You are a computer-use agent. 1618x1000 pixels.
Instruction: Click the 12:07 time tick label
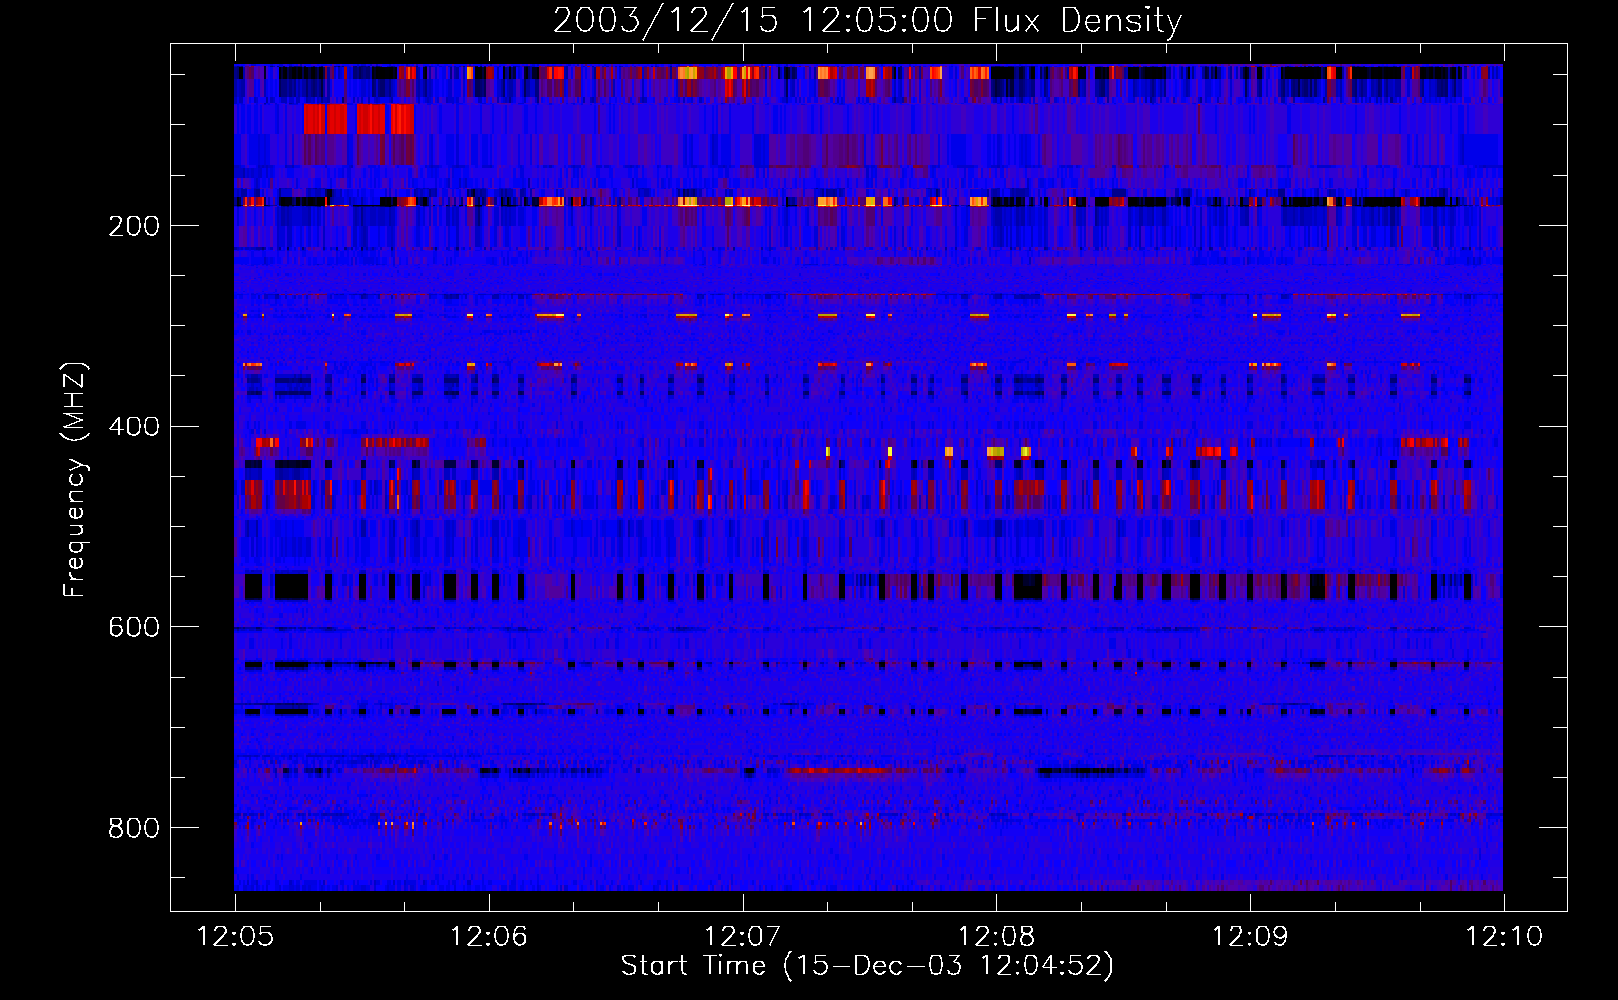coord(743,936)
